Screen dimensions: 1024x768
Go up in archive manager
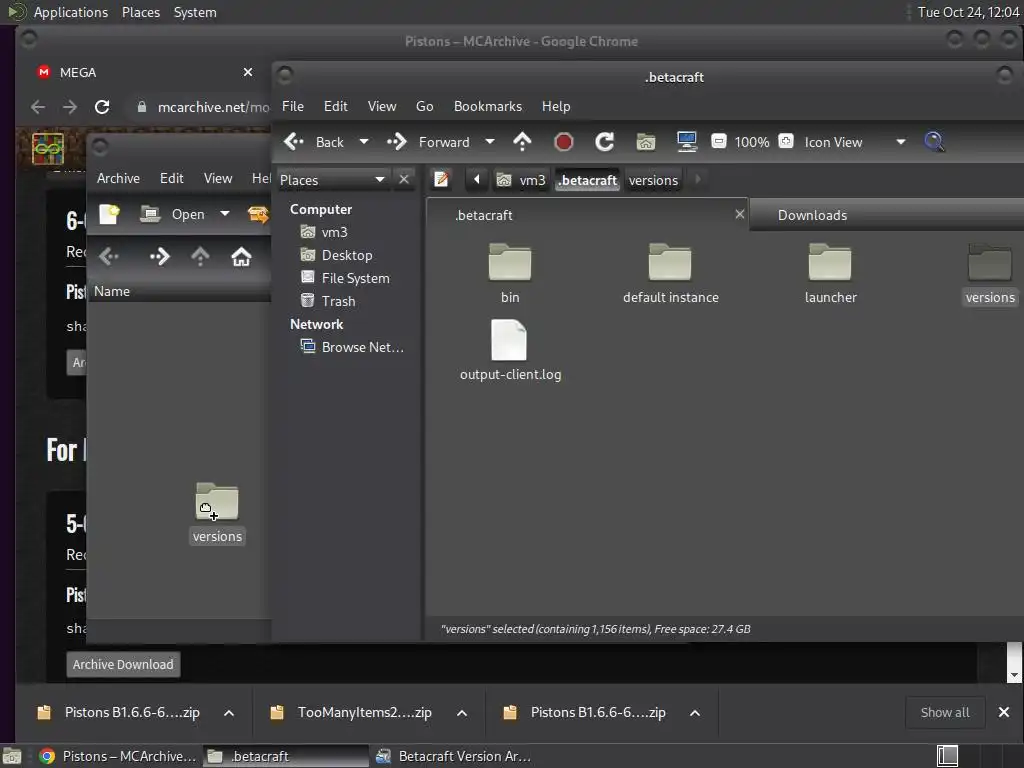[200, 257]
